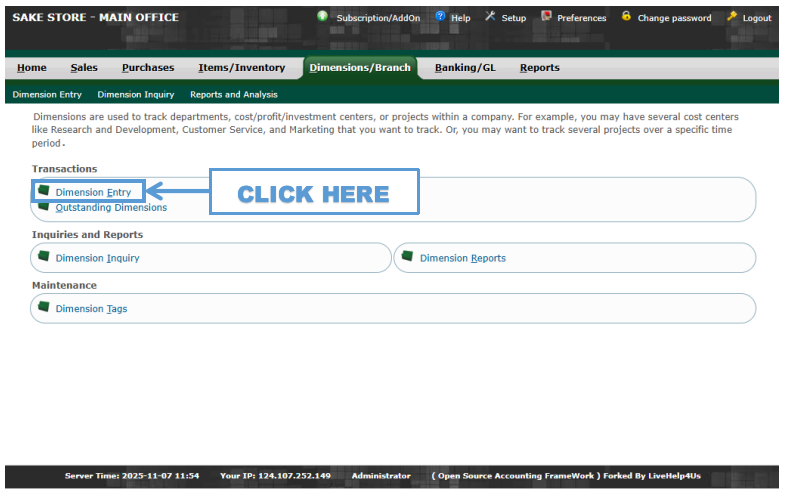Click green icon beside Dimension Inquiry

pos(44,256)
